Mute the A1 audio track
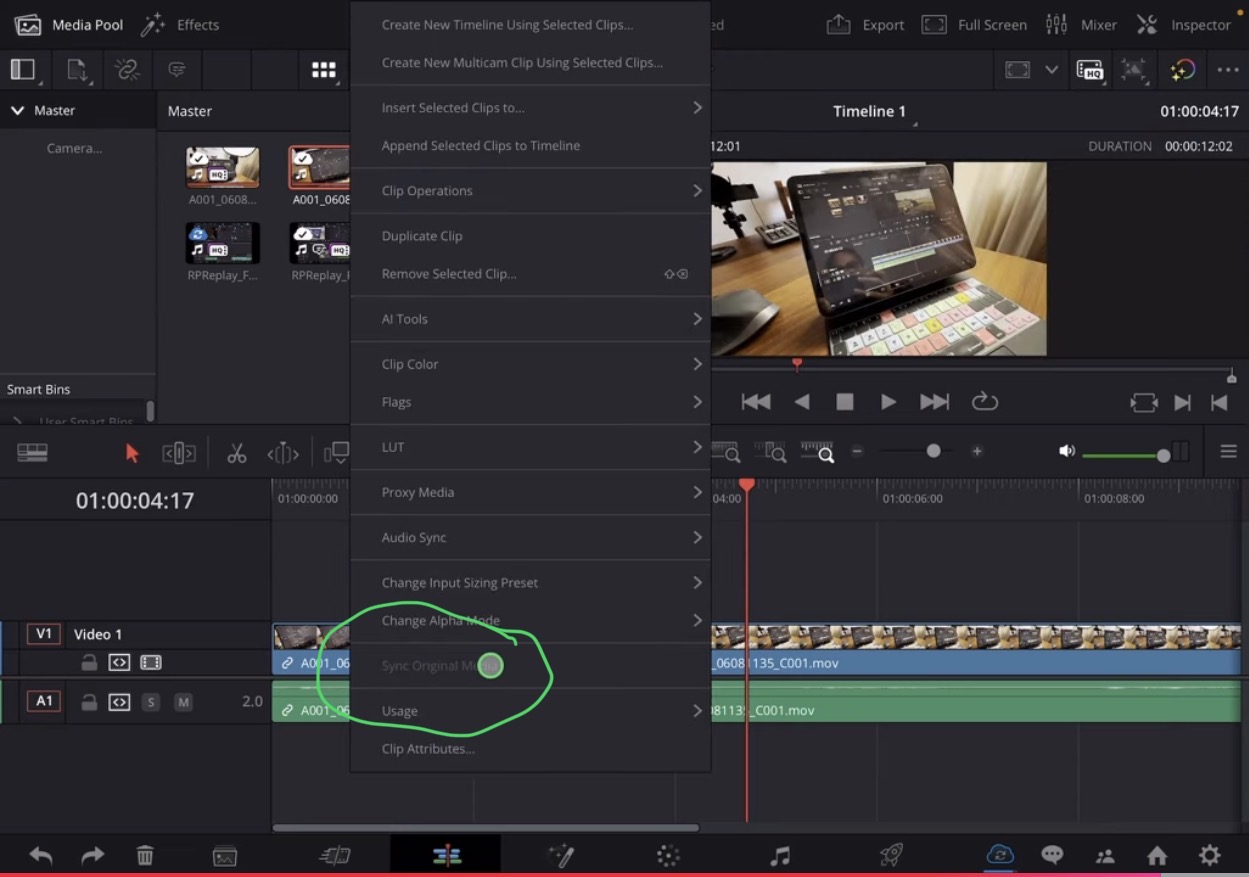This screenshot has width=1249, height=877. point(183,702)
